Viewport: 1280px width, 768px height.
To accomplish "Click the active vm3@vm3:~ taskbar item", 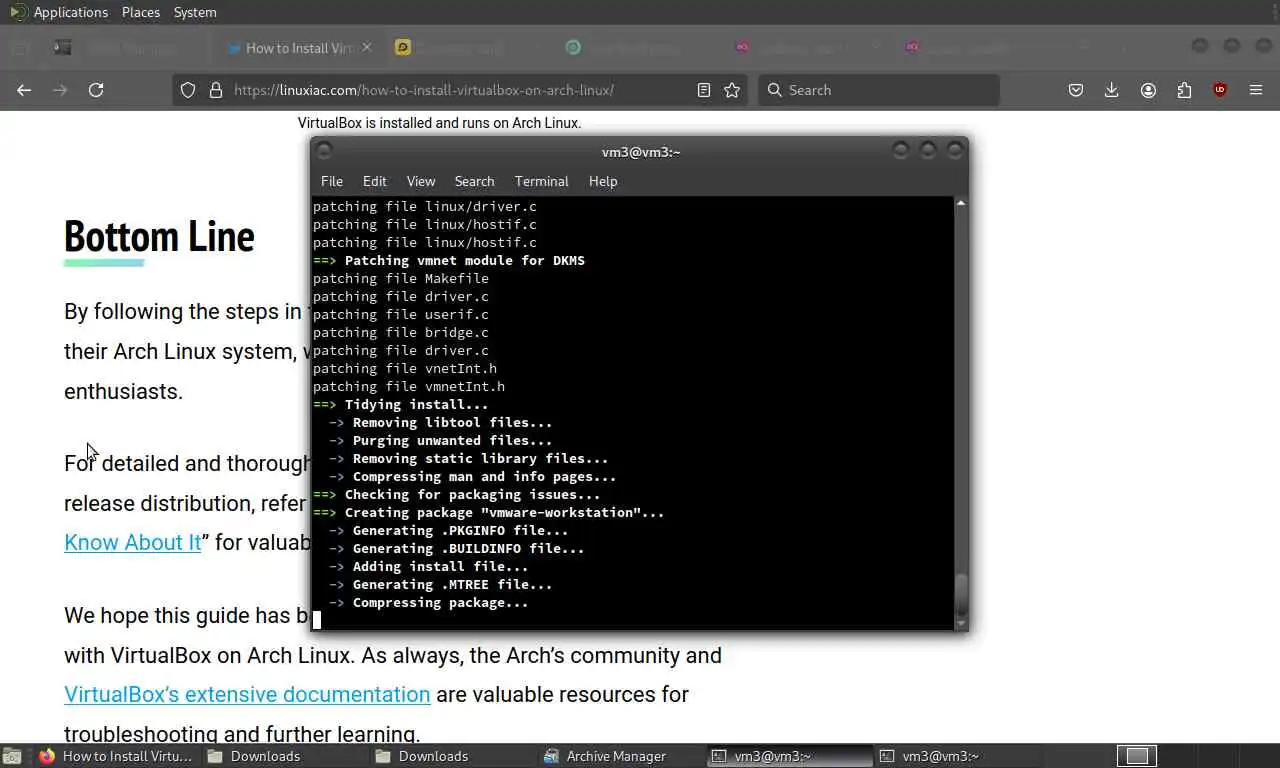I will pyautogui.click(x=788, y=756).
